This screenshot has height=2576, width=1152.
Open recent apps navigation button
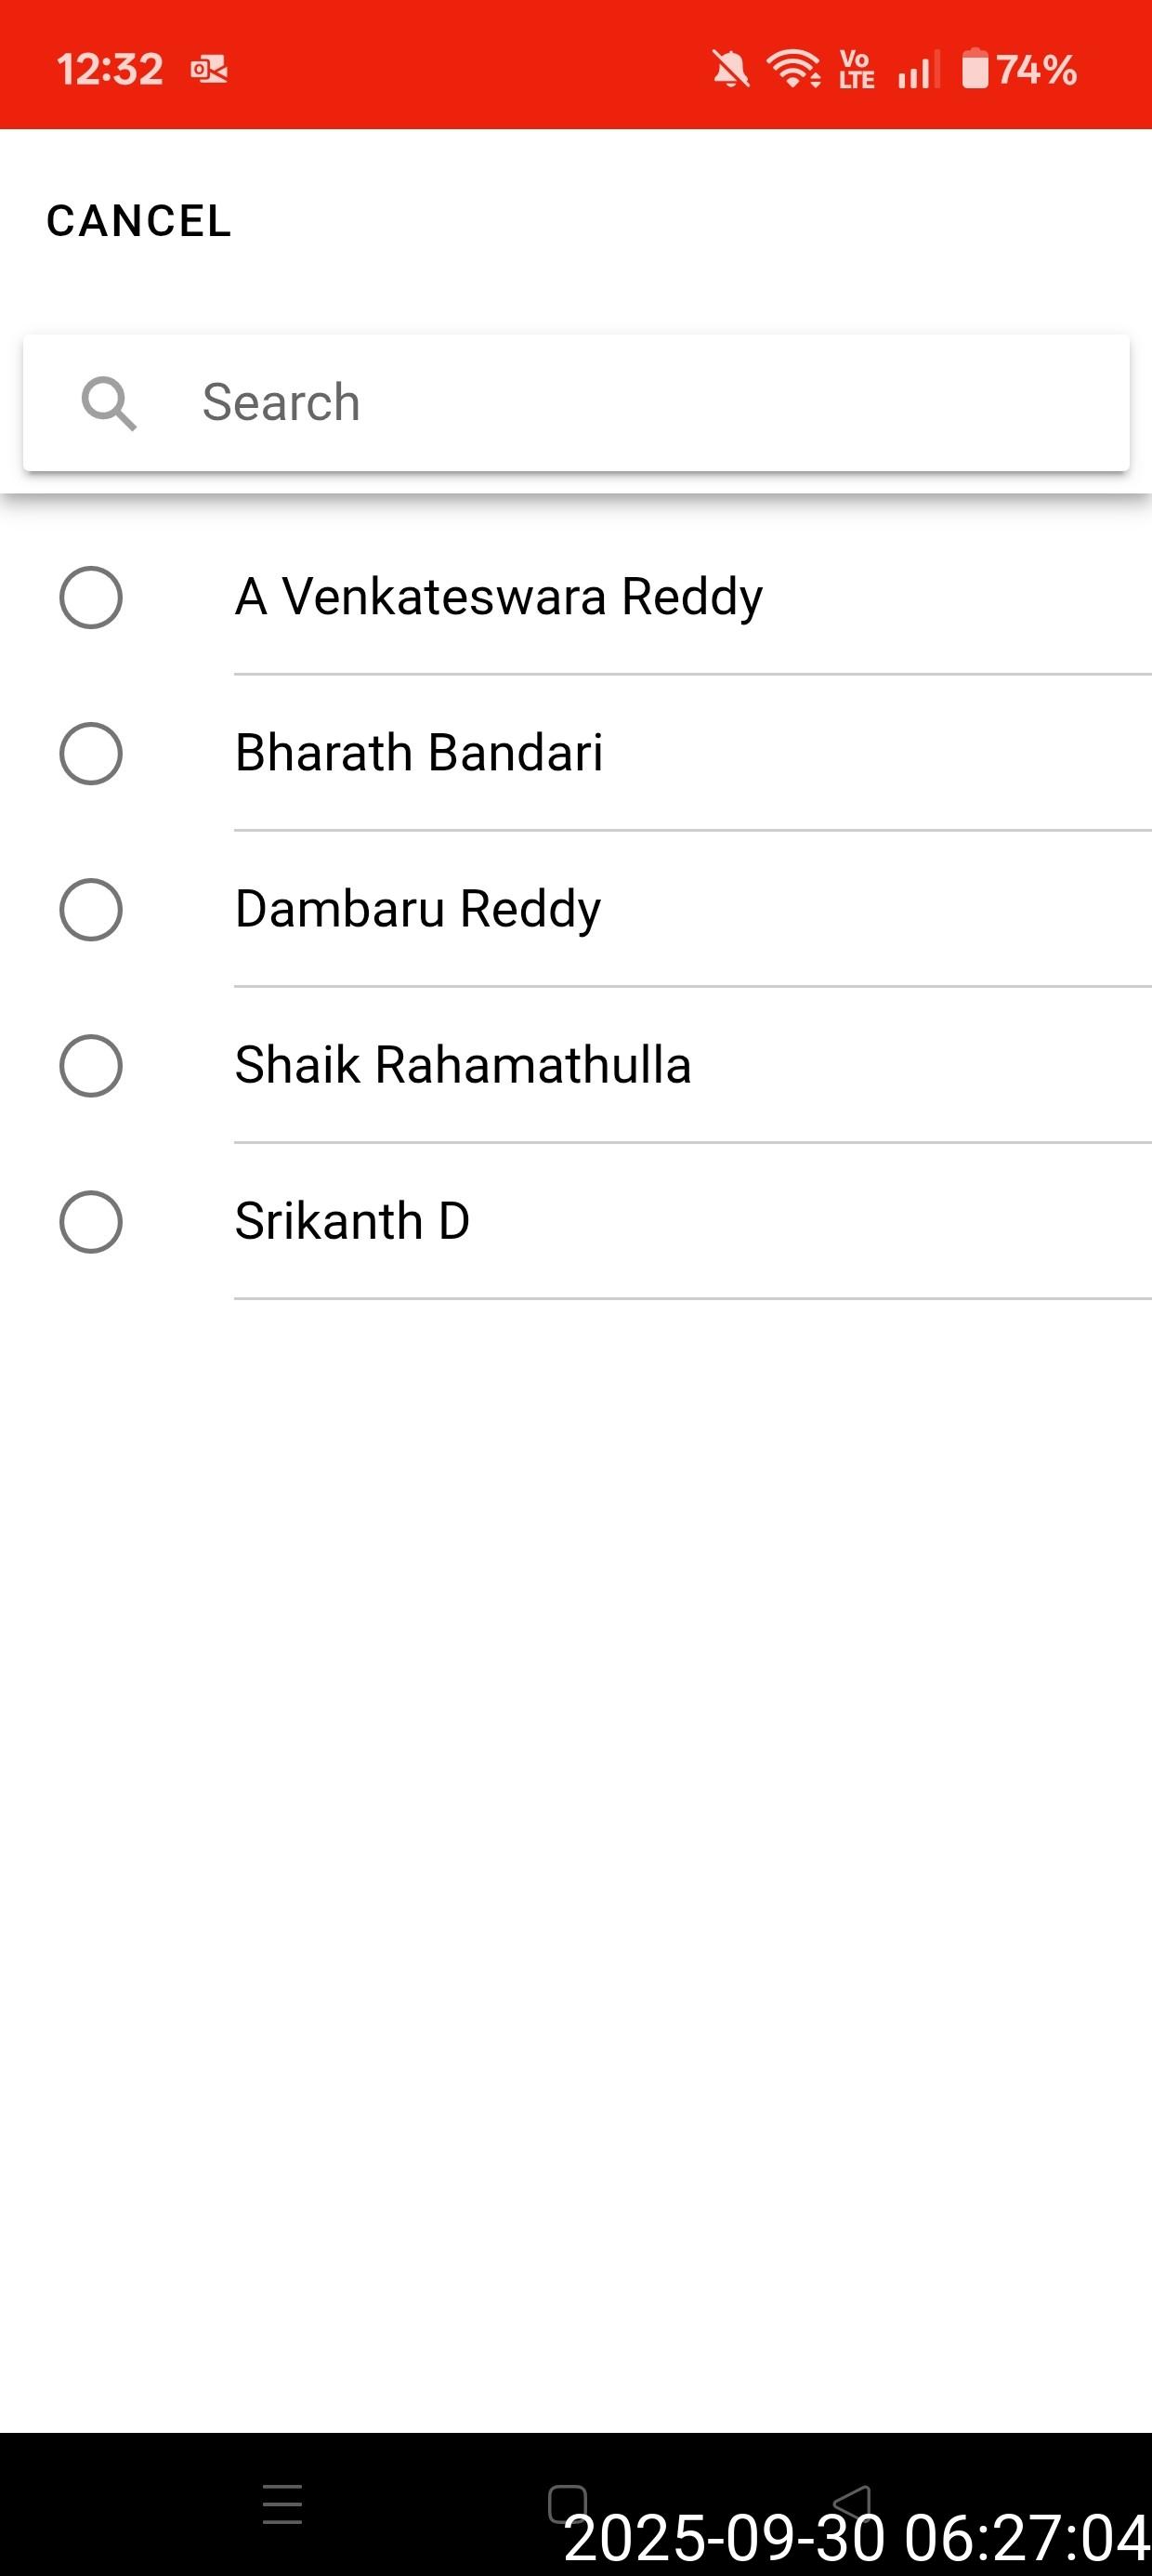[282, 2503]
